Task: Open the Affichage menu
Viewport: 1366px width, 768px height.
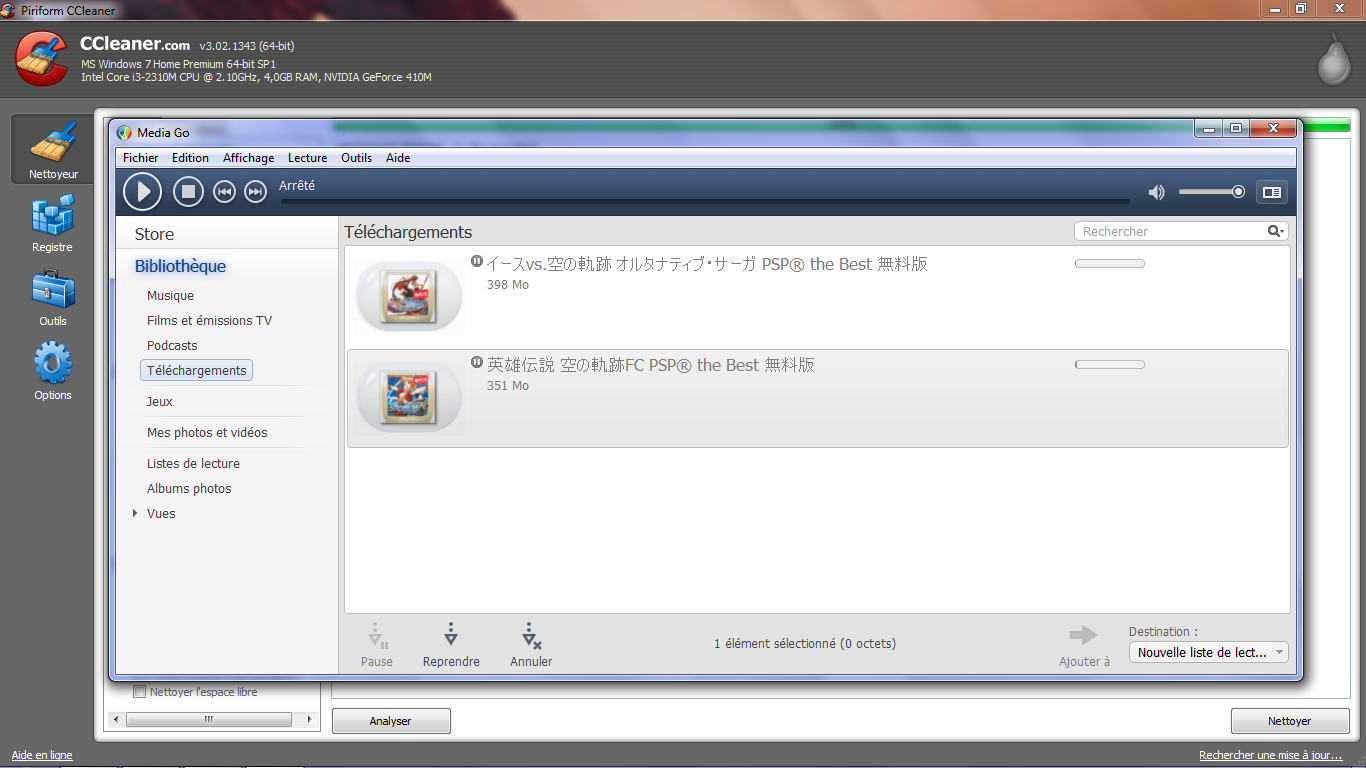Action: point(248,158)
